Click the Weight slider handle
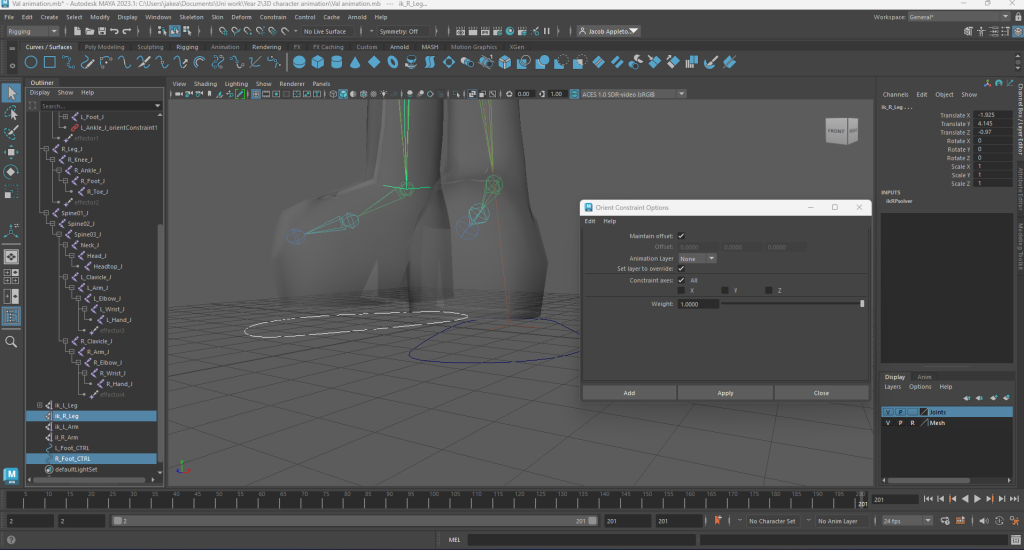 [x=862, y=303]
